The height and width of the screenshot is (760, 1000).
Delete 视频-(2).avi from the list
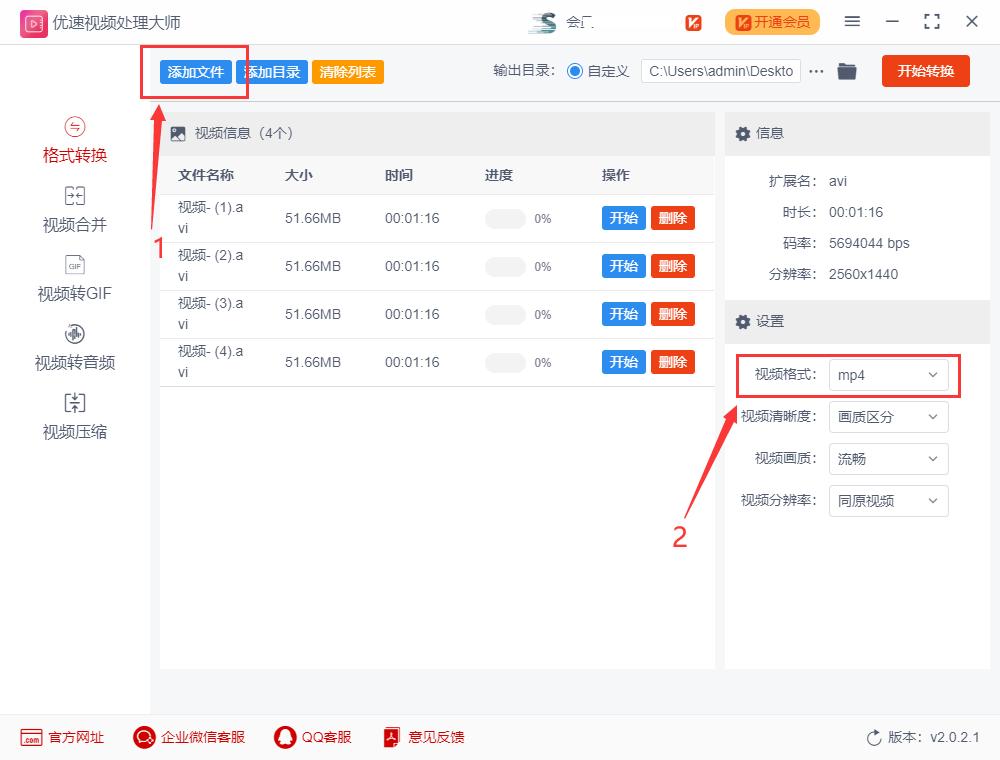point(672,266)
